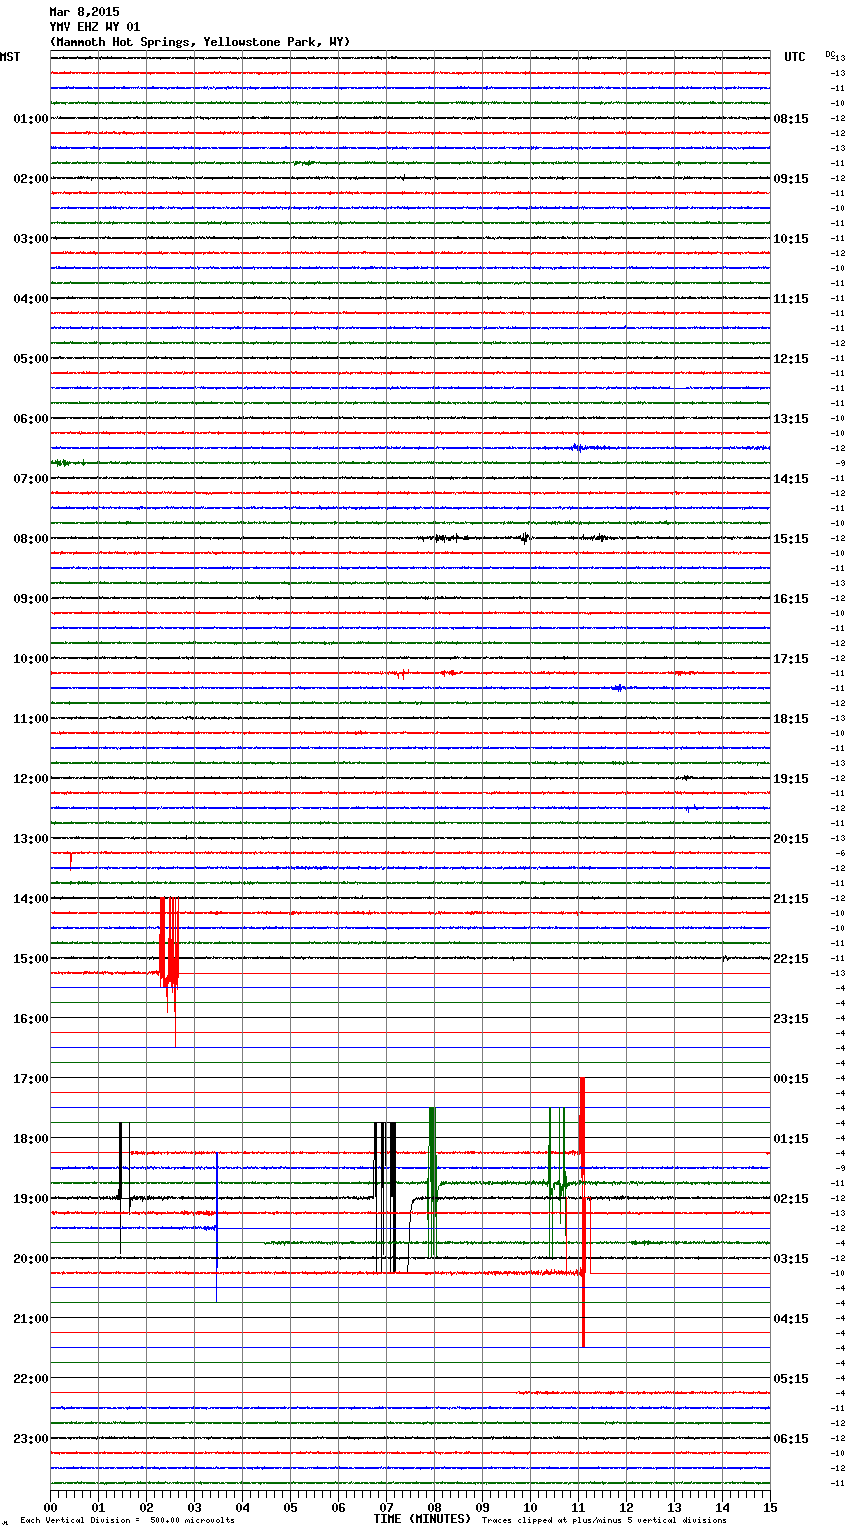Click the "09:15" UTC time label
Image resolution: width=850 pixels, height=1534 pixels.
(x=790, y=178)
